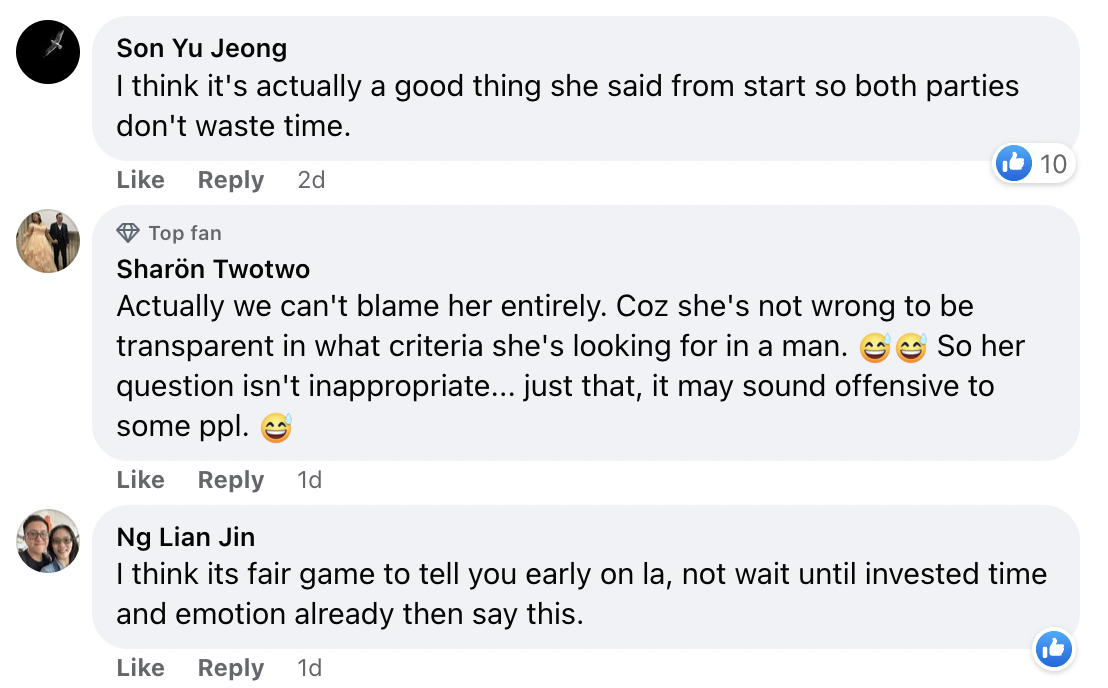Click the 1d timestamp on Ng Lian Jin's comment

point(309,668)
